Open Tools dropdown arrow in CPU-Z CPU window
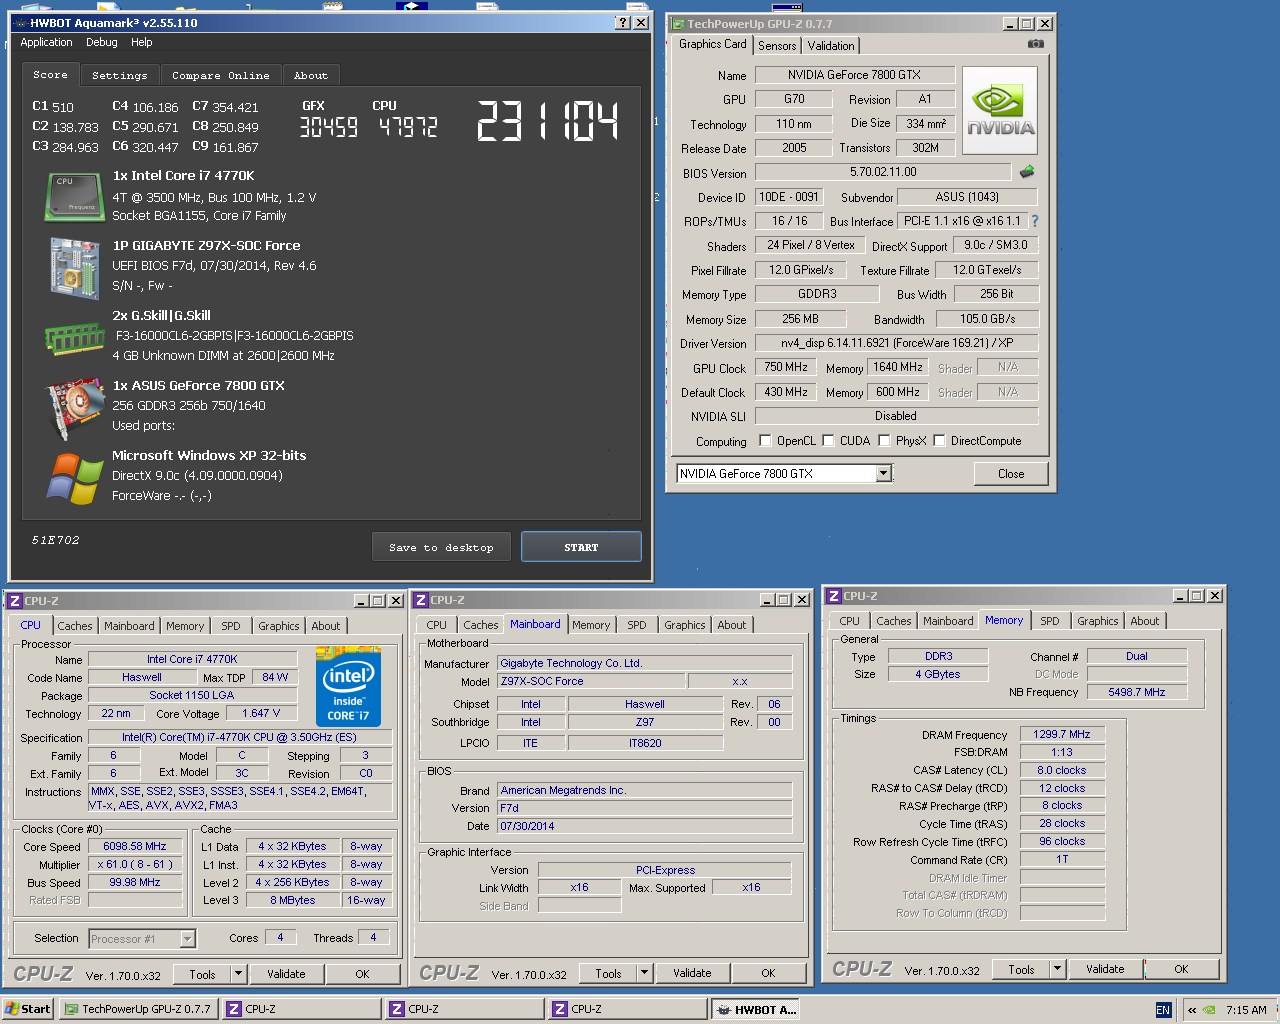The width and height of the screenshot is (1280, 1024). (x=238, y=974)
